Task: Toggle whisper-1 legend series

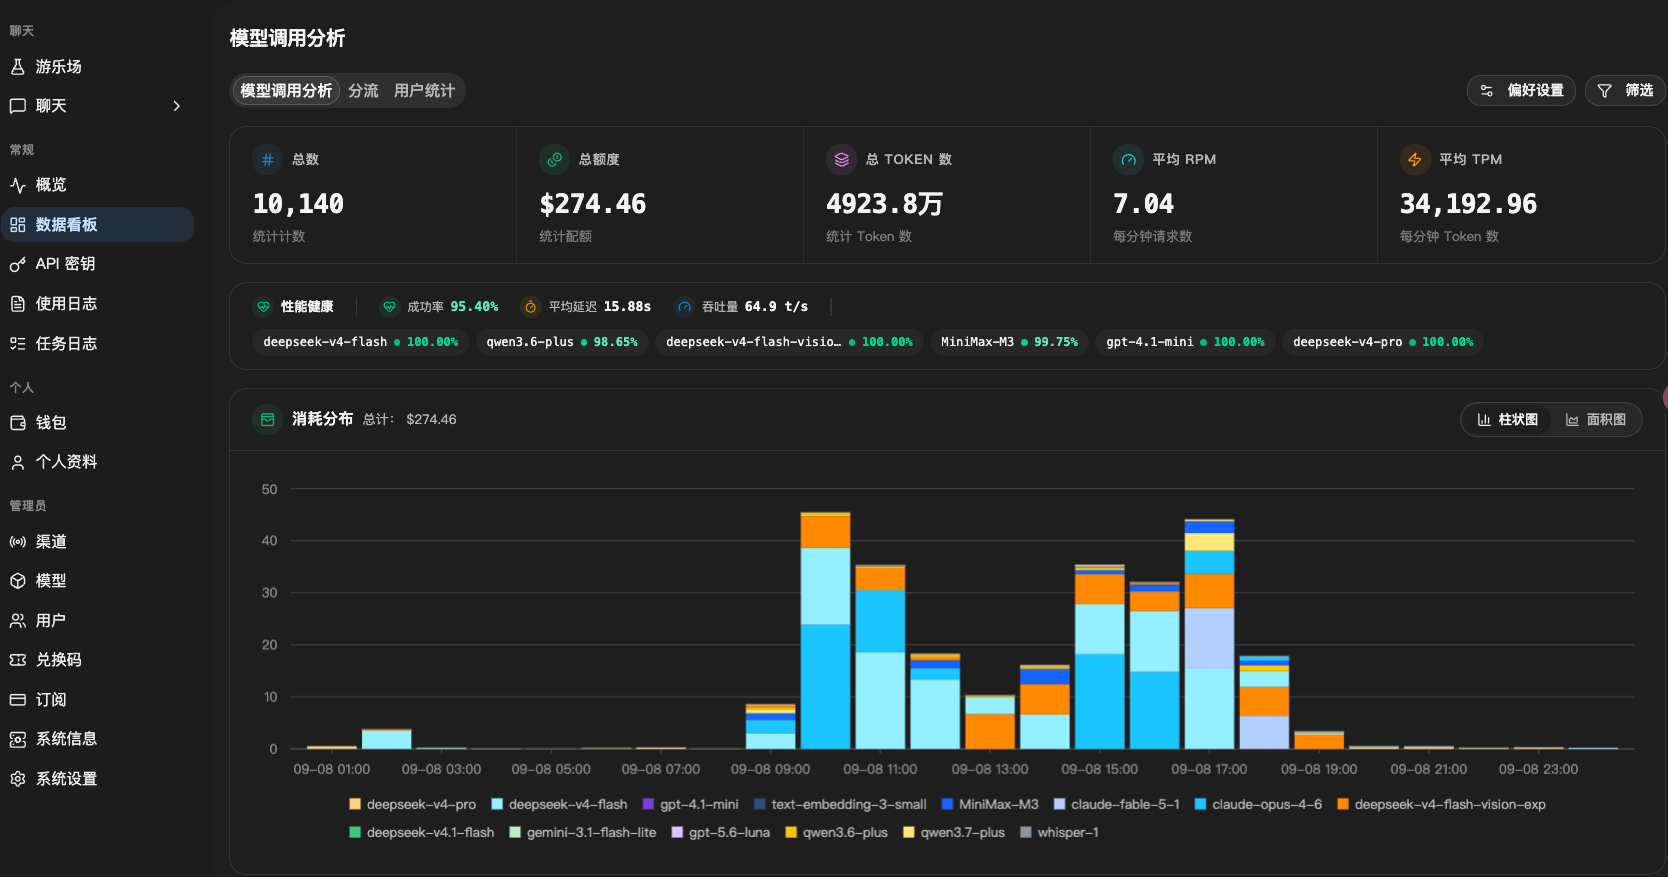Action: [x=1059, y=833]
